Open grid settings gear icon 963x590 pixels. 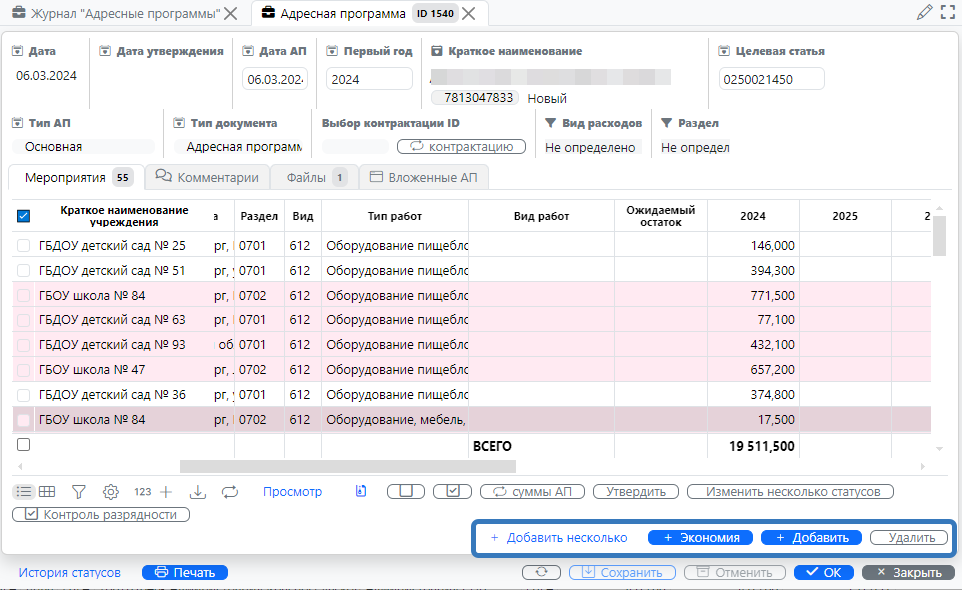pyautogui.click(x=111, y=492)
